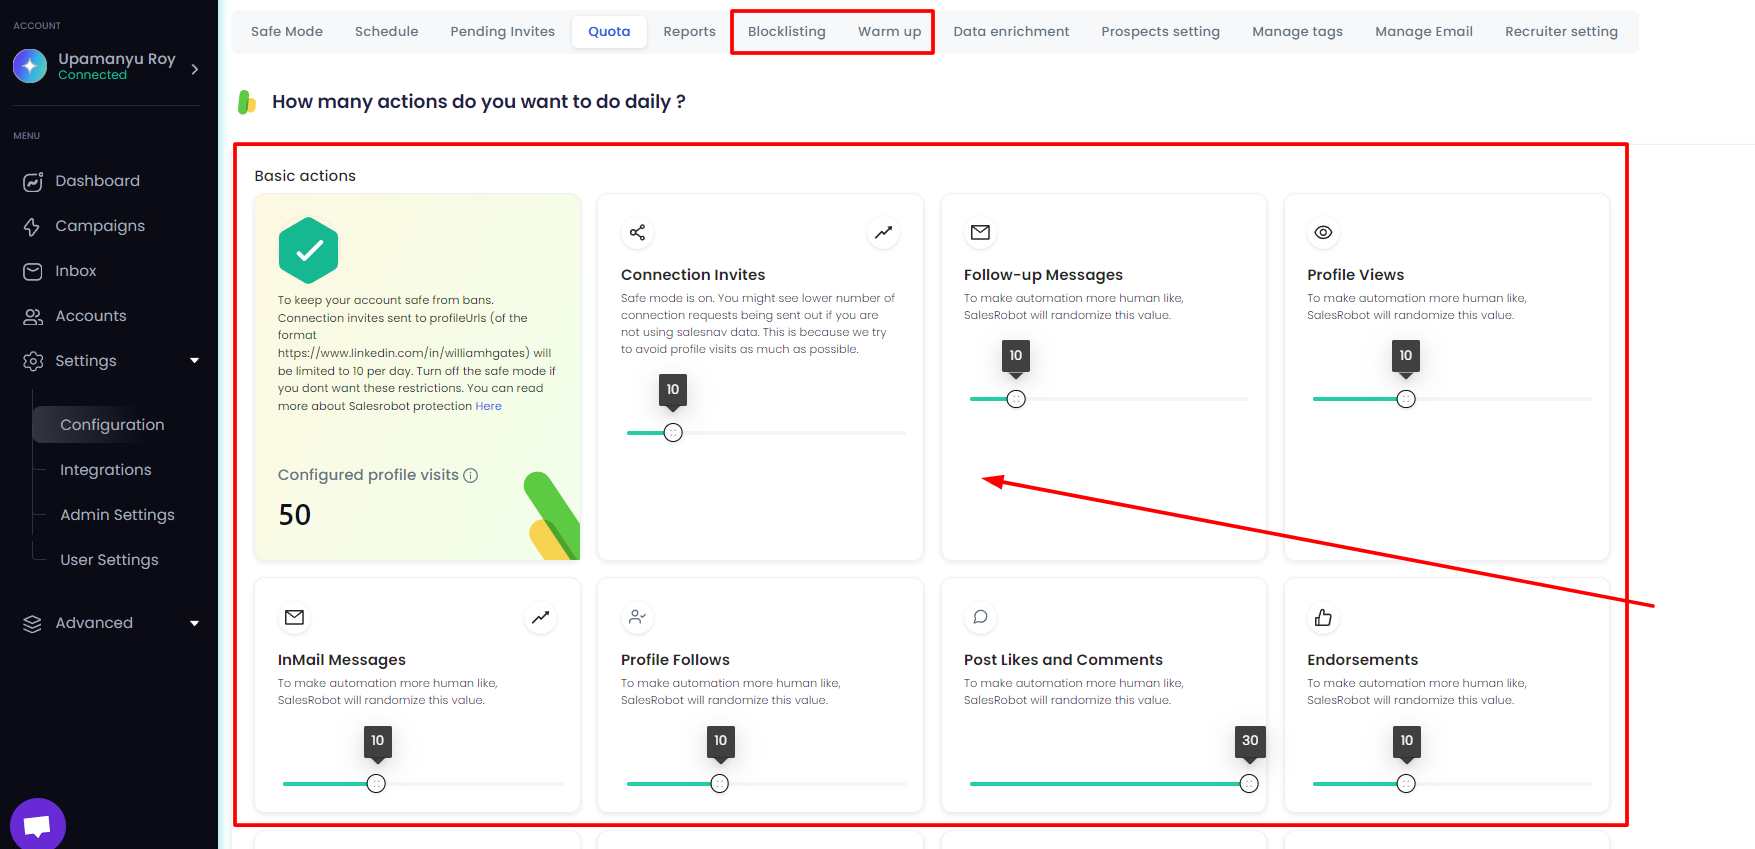Click the Configured profile visits value '50'
Image resolution: width=1755 pixels, height=849 pixels.
[x=295, y=515]
